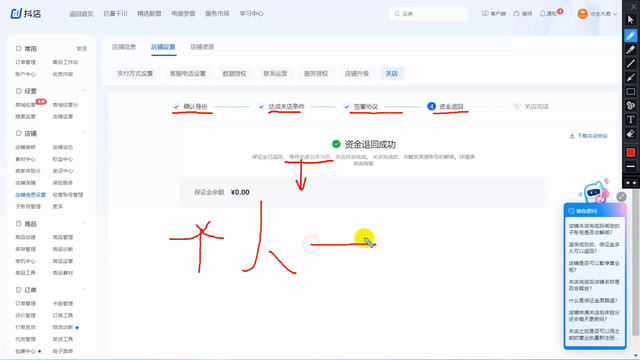Select the cursor pointer annotation tool
Screen dimensions: 640x360
coord(631,20)
